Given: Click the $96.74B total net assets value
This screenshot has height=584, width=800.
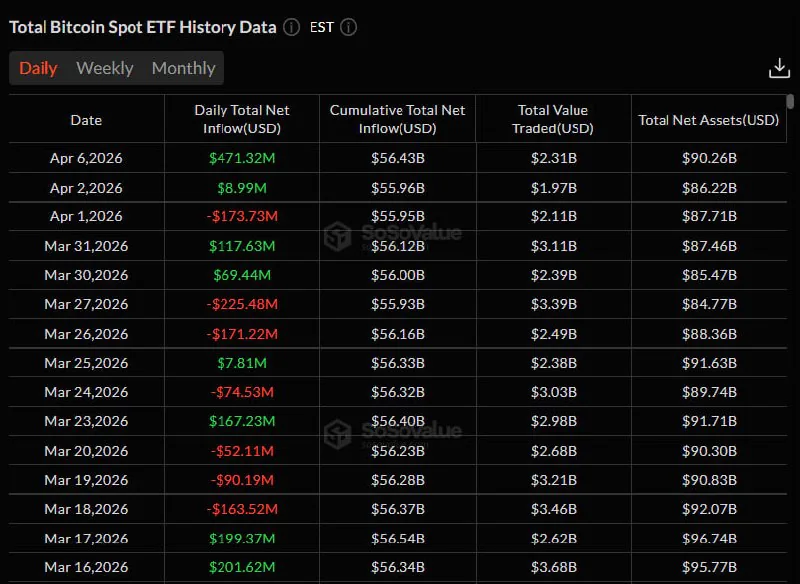Looking at the screenshot, I should (708, 538).
